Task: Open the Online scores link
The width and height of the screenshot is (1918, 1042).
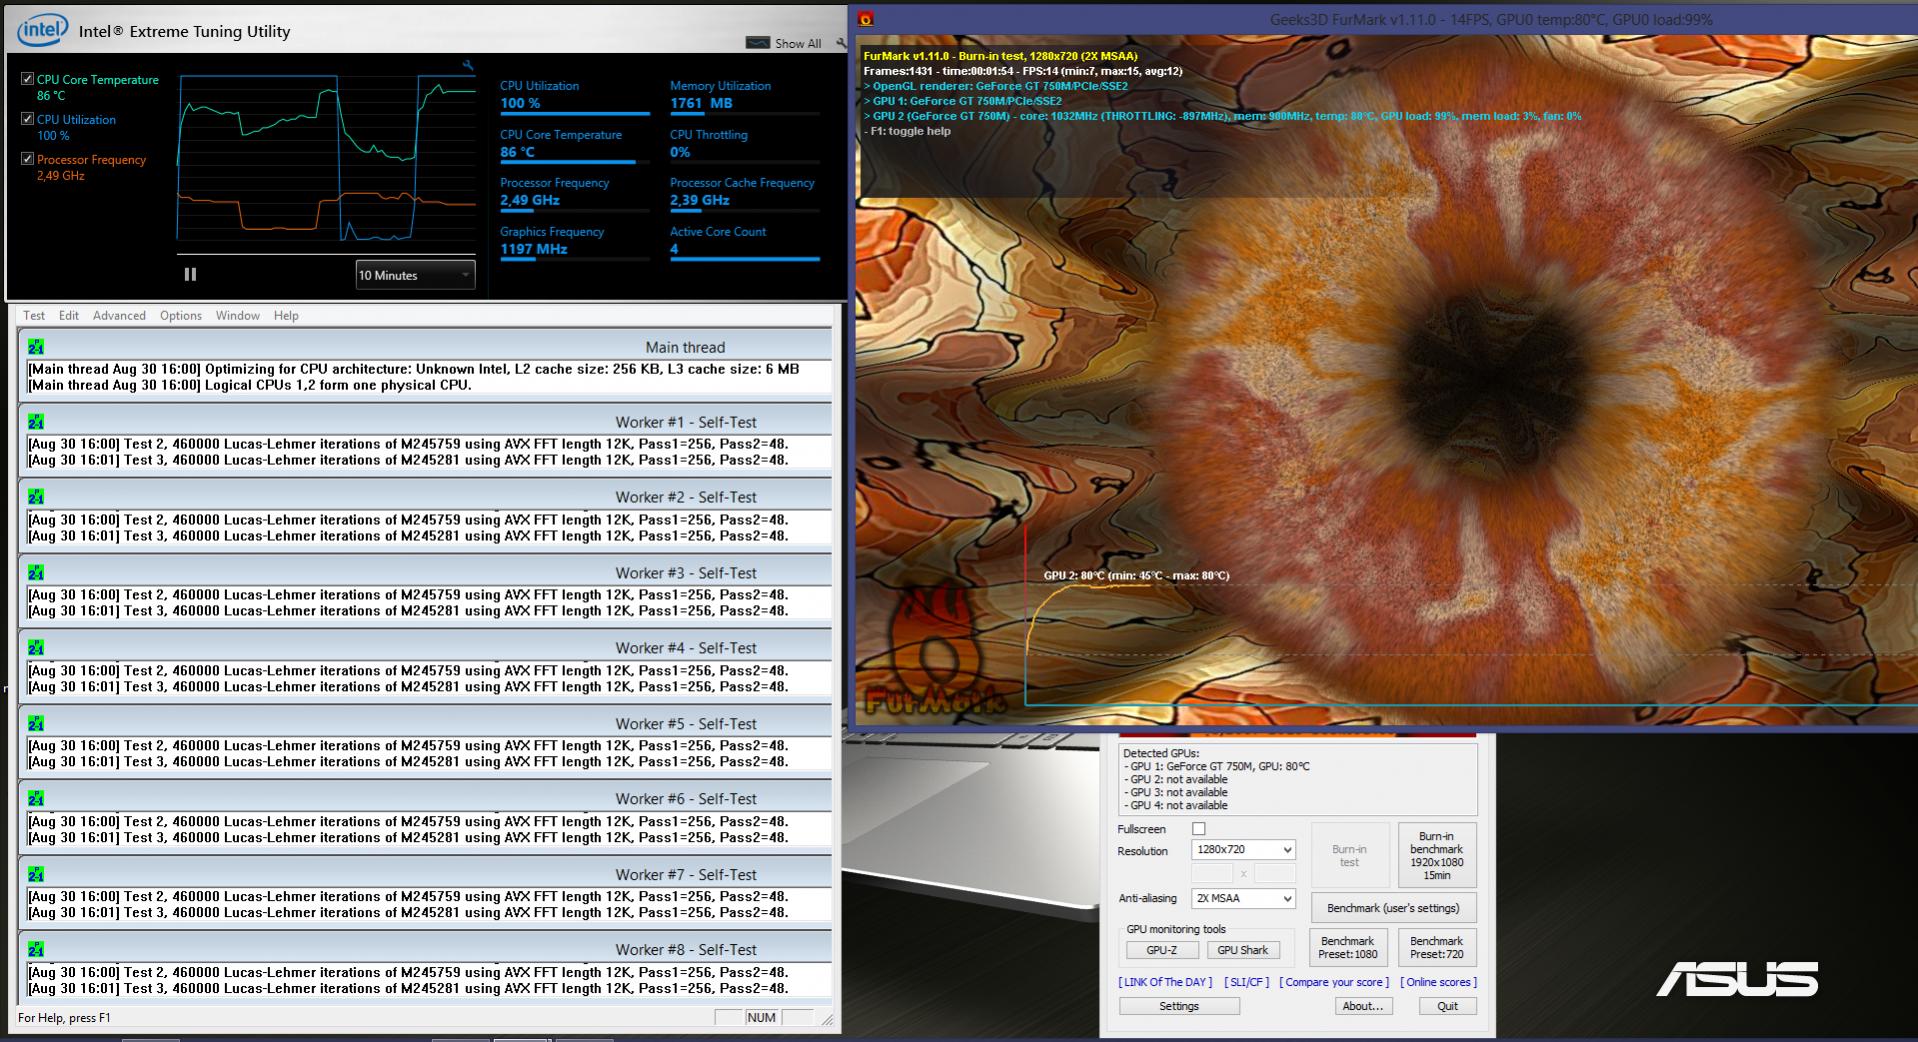Action: pyautogui.click(x=1438, y=982)
